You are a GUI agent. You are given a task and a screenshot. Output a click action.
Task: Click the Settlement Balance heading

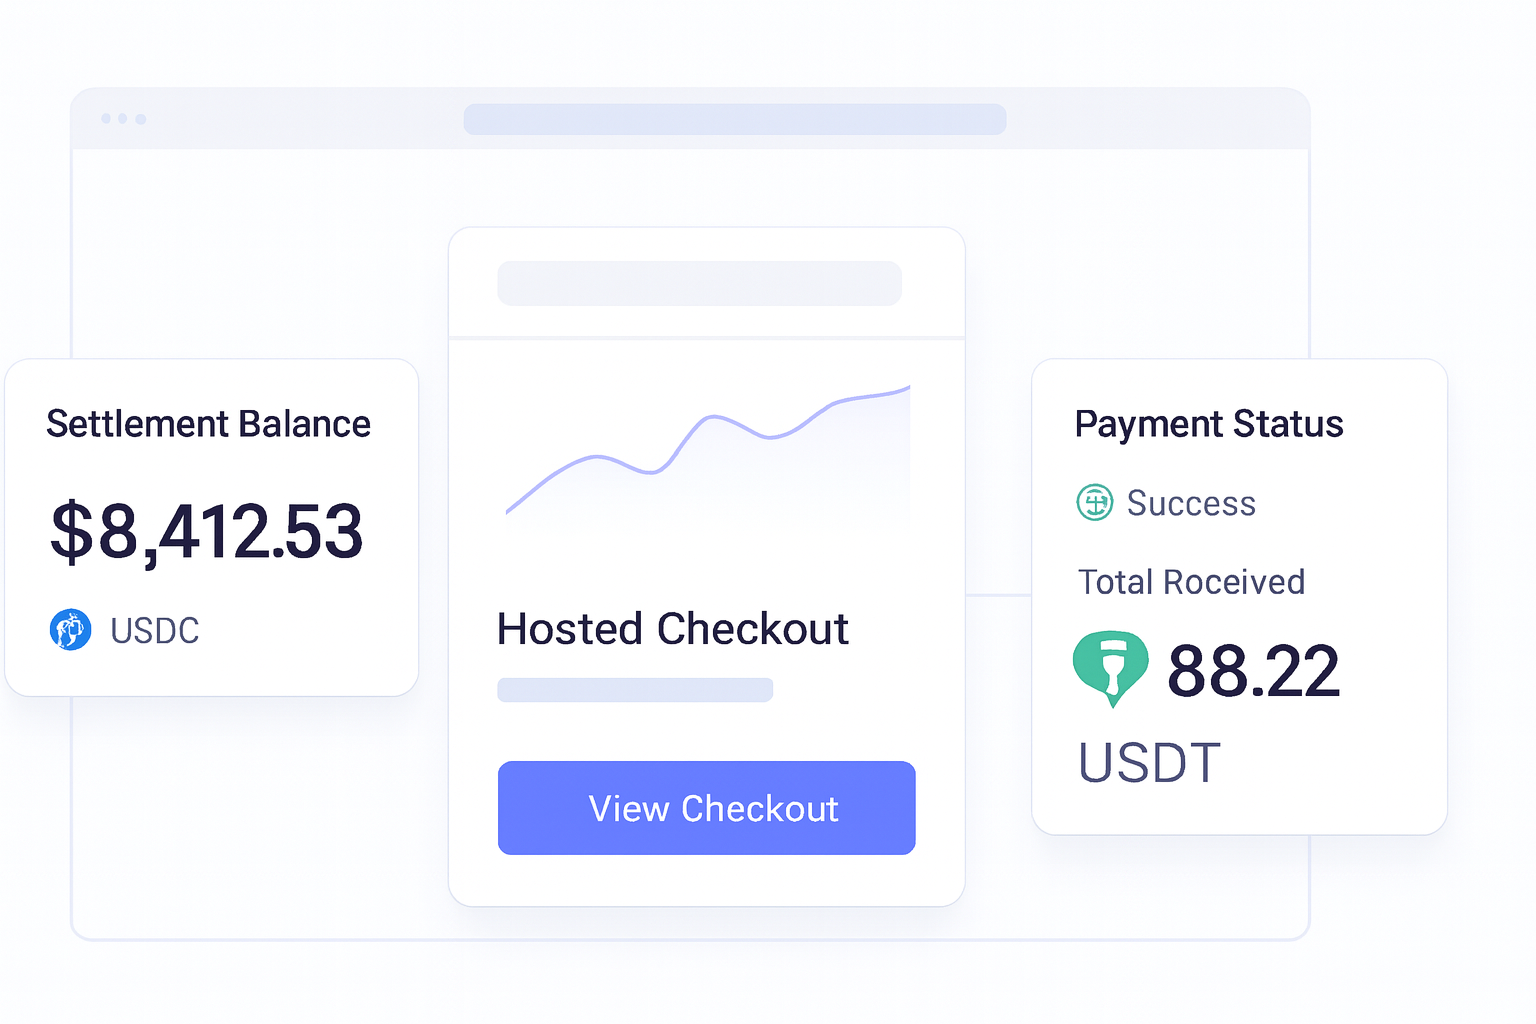click(208, 424)
